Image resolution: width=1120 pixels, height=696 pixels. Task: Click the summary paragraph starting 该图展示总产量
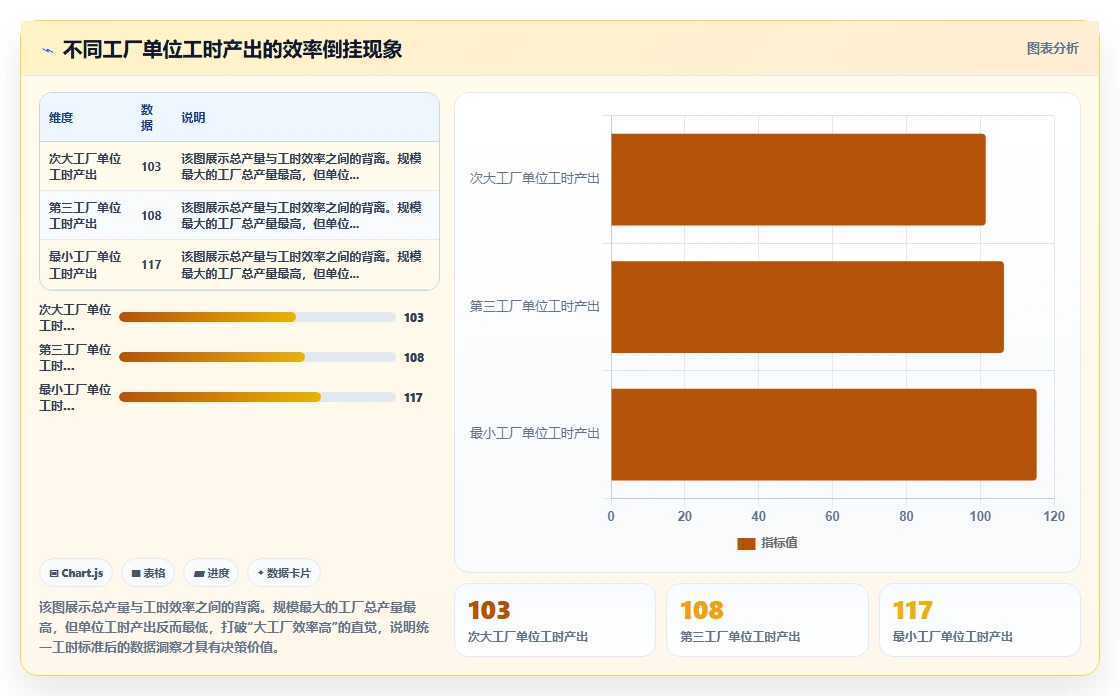pos(234,627)
